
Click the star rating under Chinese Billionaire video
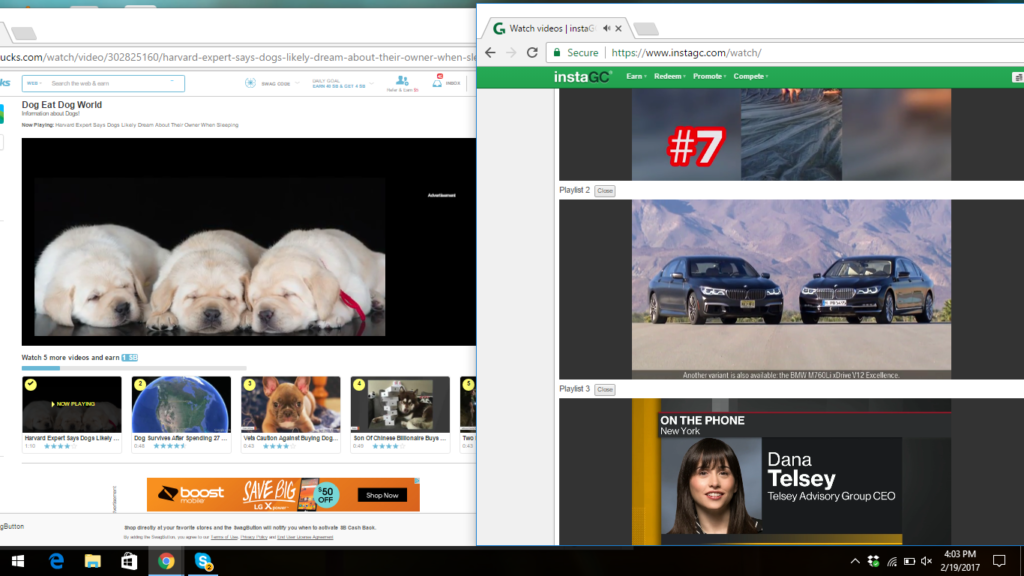(389, 447)
